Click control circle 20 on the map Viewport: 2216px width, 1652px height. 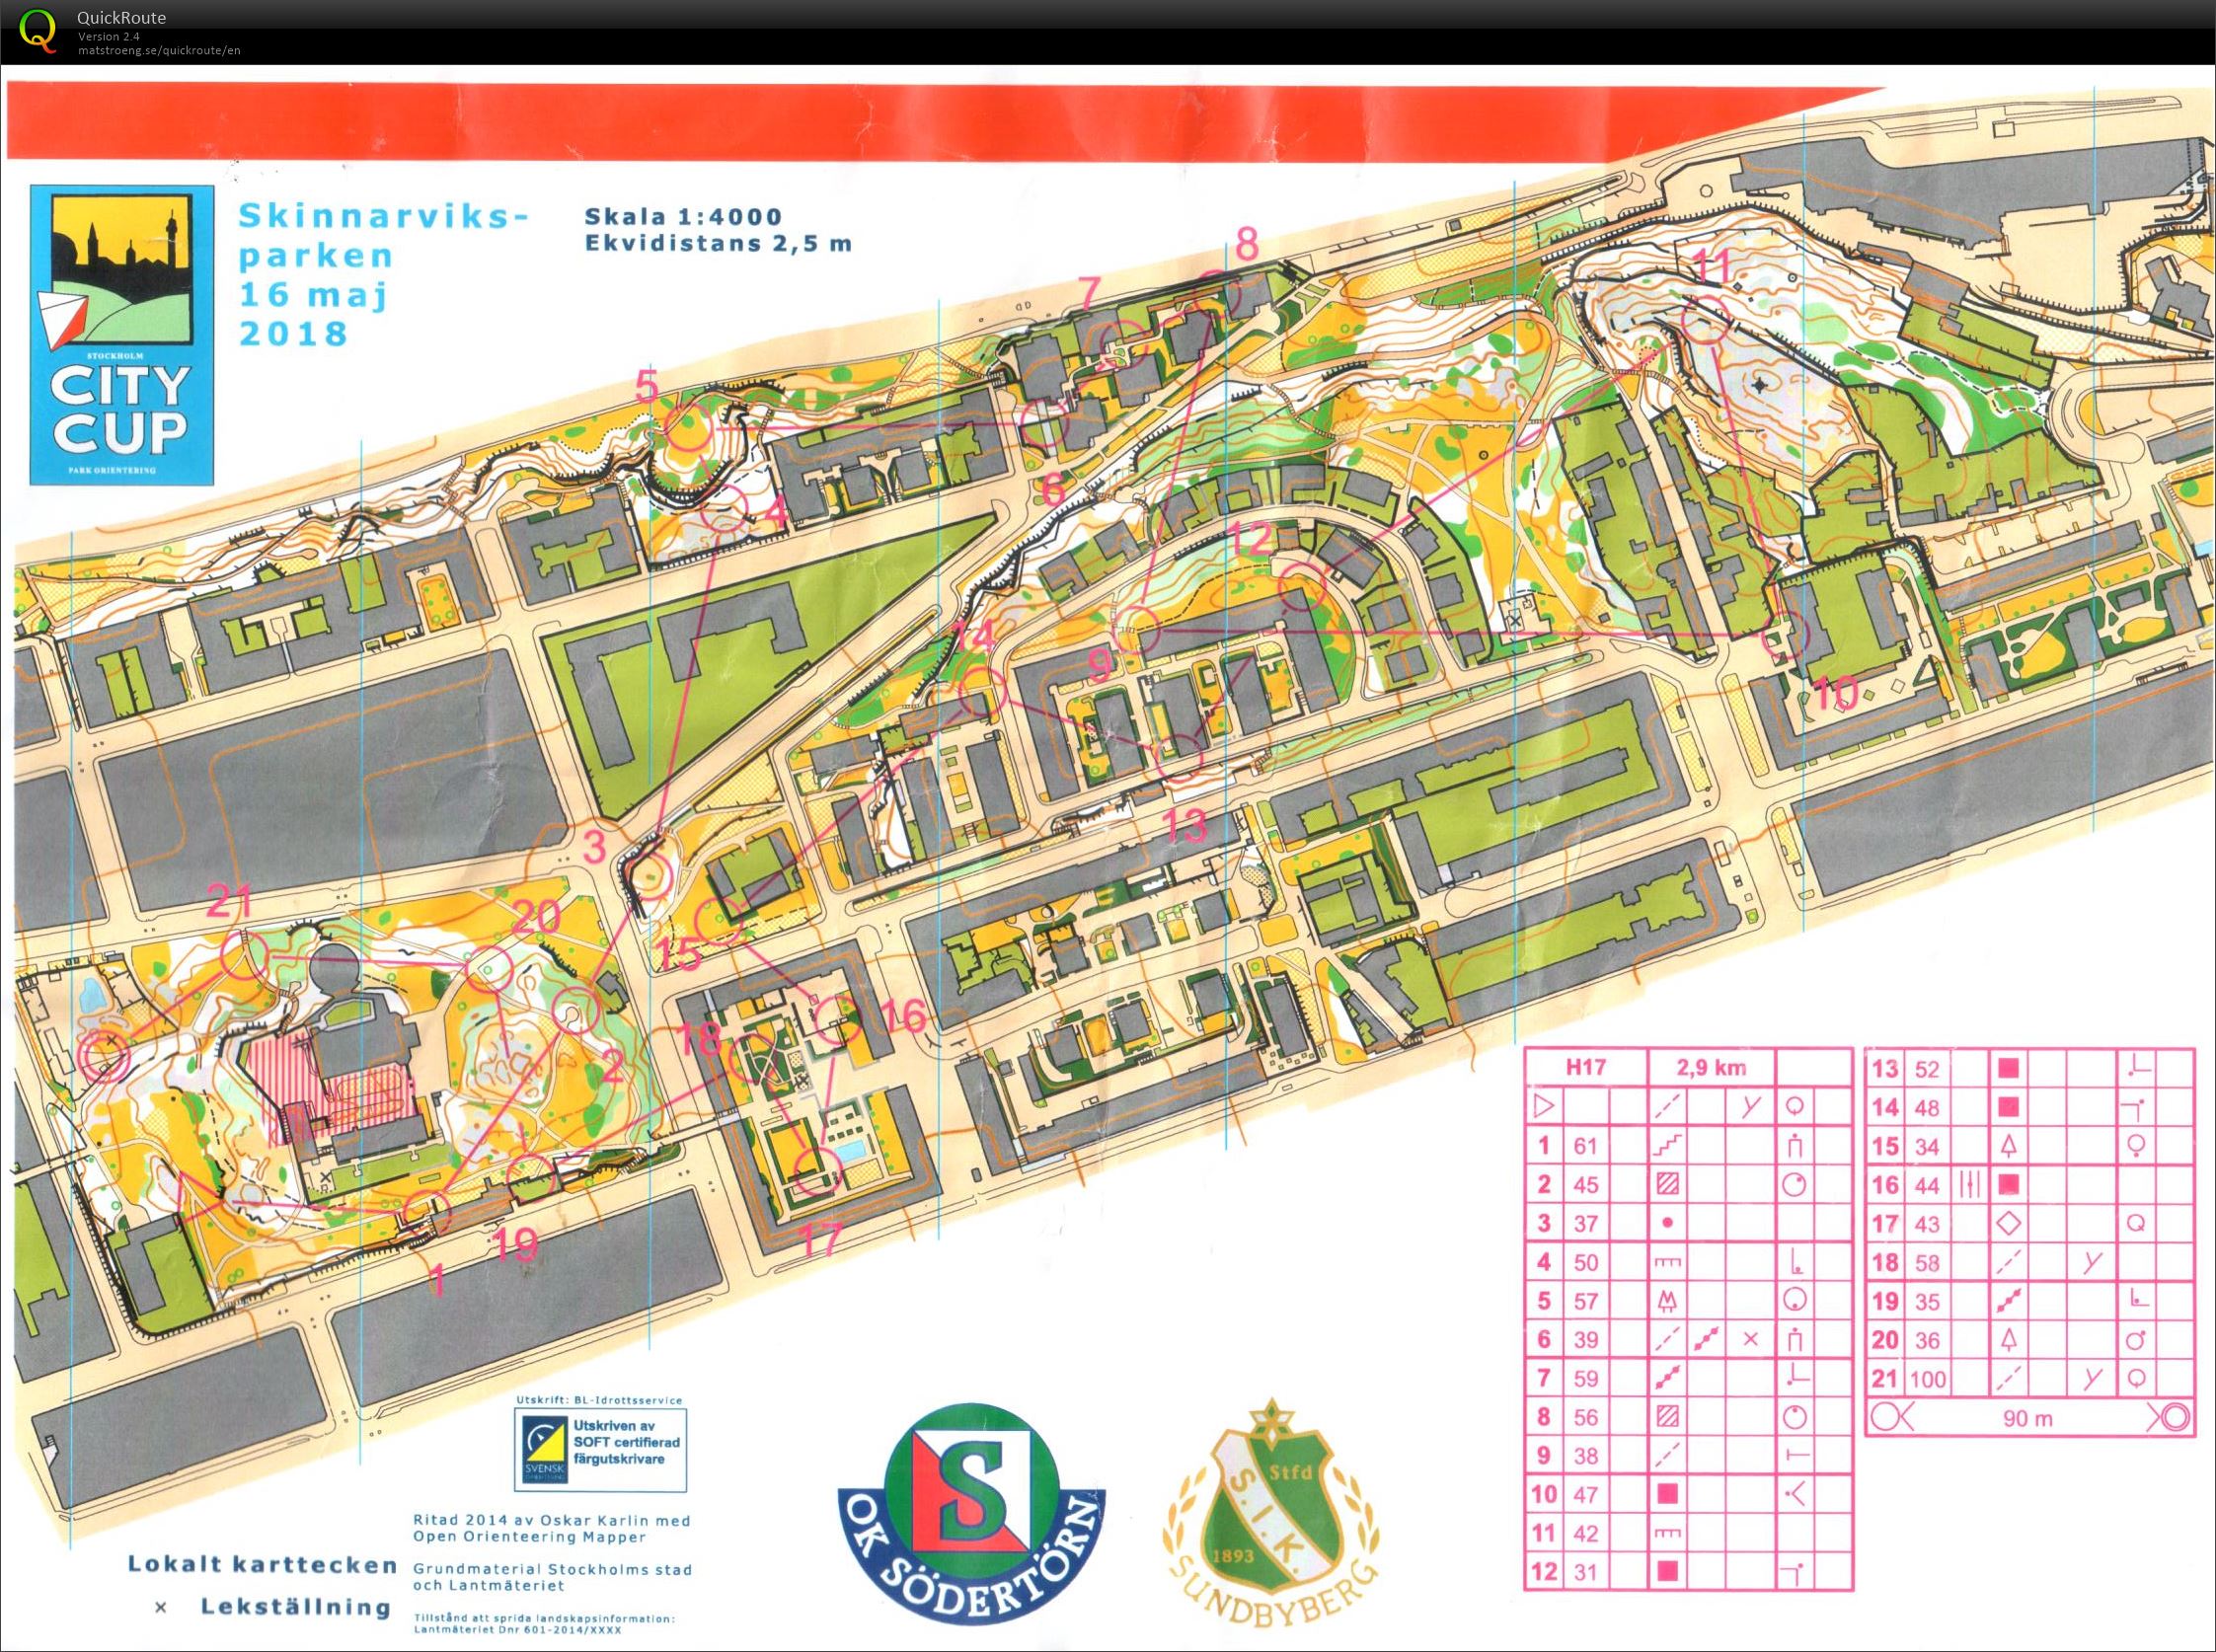488,968
